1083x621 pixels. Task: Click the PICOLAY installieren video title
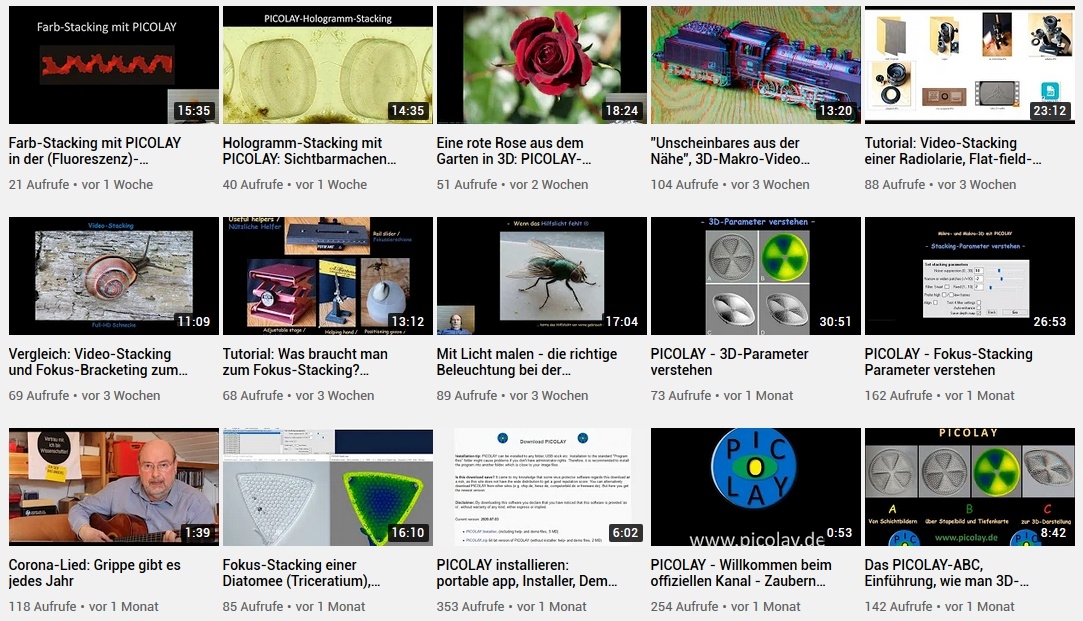click(518, 573)
